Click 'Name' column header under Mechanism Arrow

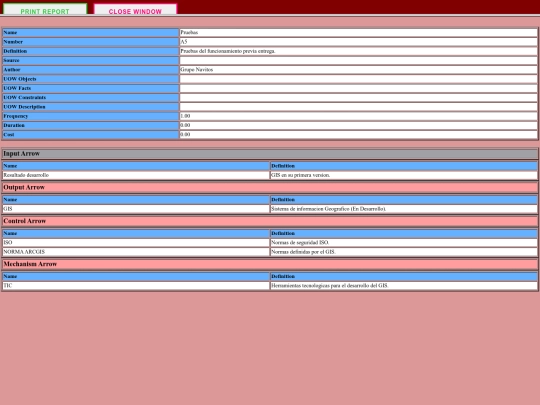point(136,277)
